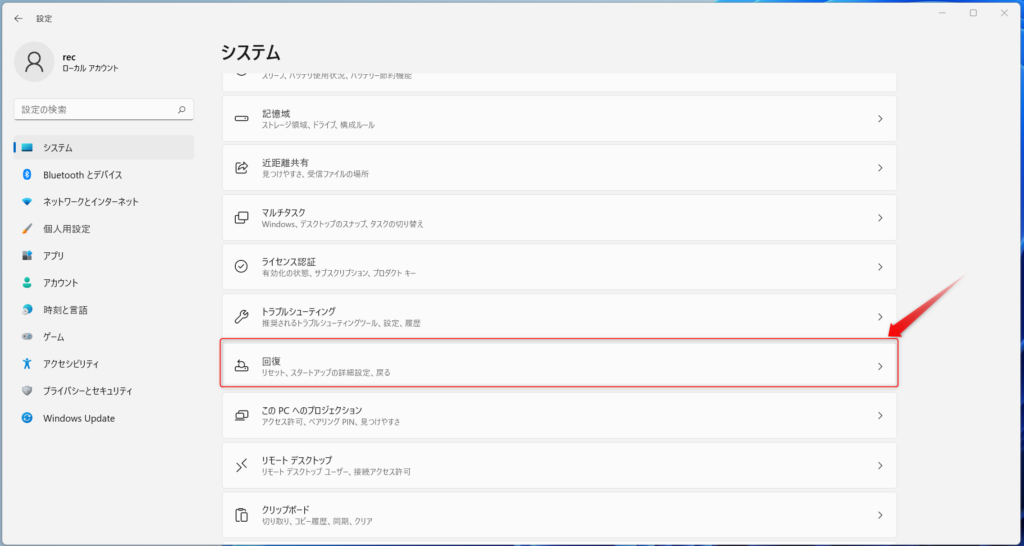Click the リセット、スタートアップの詳細設定、戻る description
The height and width of the screenshot is (546, 1024).
[326, 373]
